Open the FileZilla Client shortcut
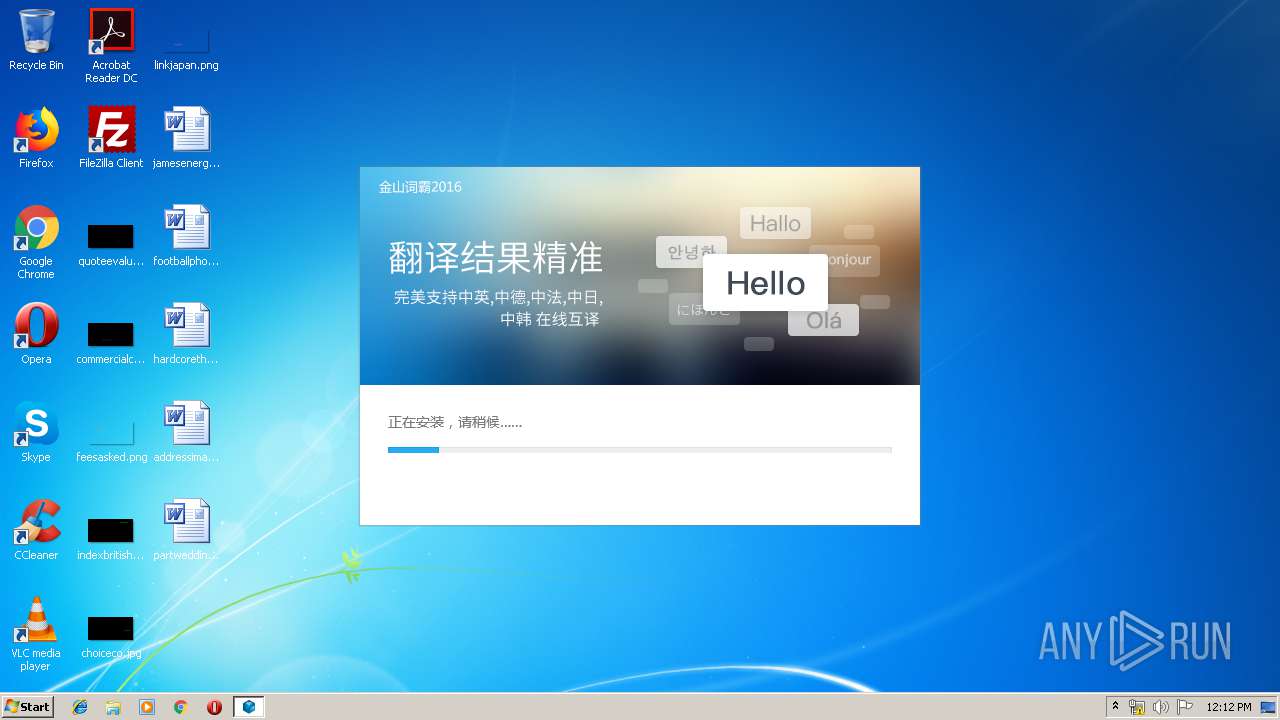 tap(111, 138)
